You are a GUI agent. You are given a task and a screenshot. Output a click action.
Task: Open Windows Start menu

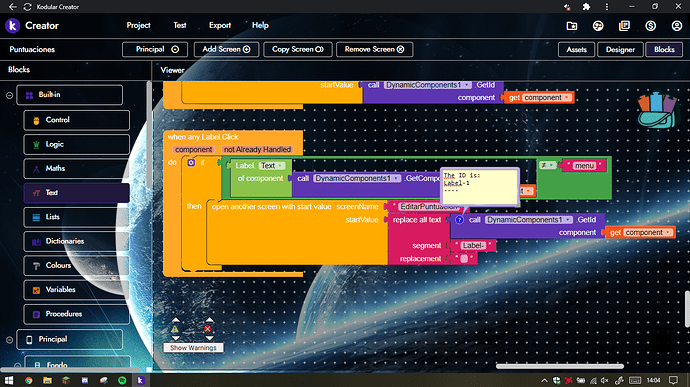(x=9, y=380)
